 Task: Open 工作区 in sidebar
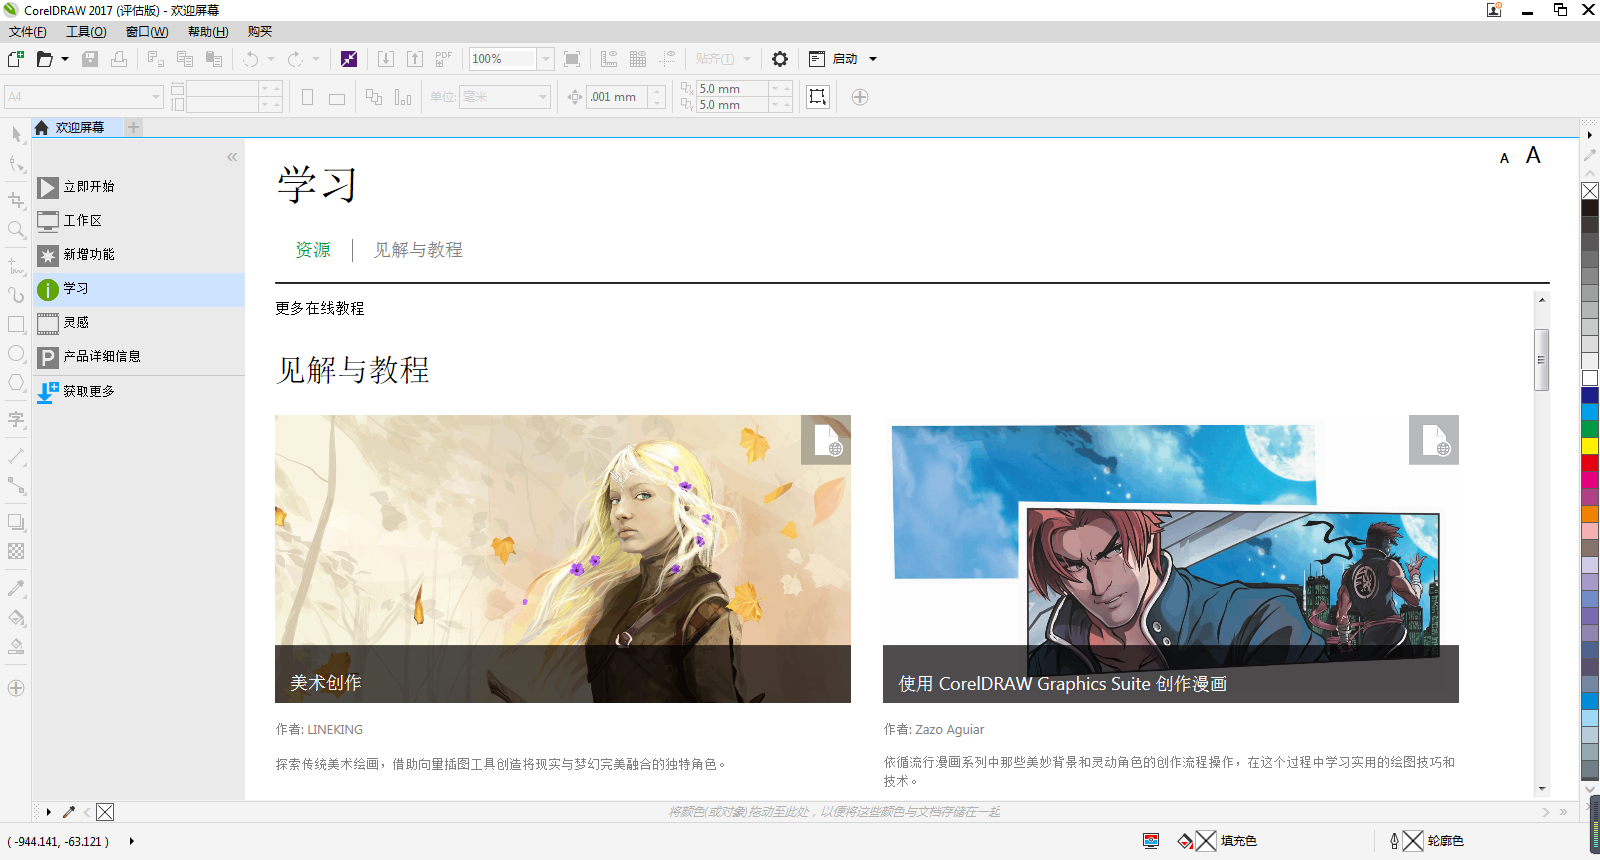click(x=139, y=221)
